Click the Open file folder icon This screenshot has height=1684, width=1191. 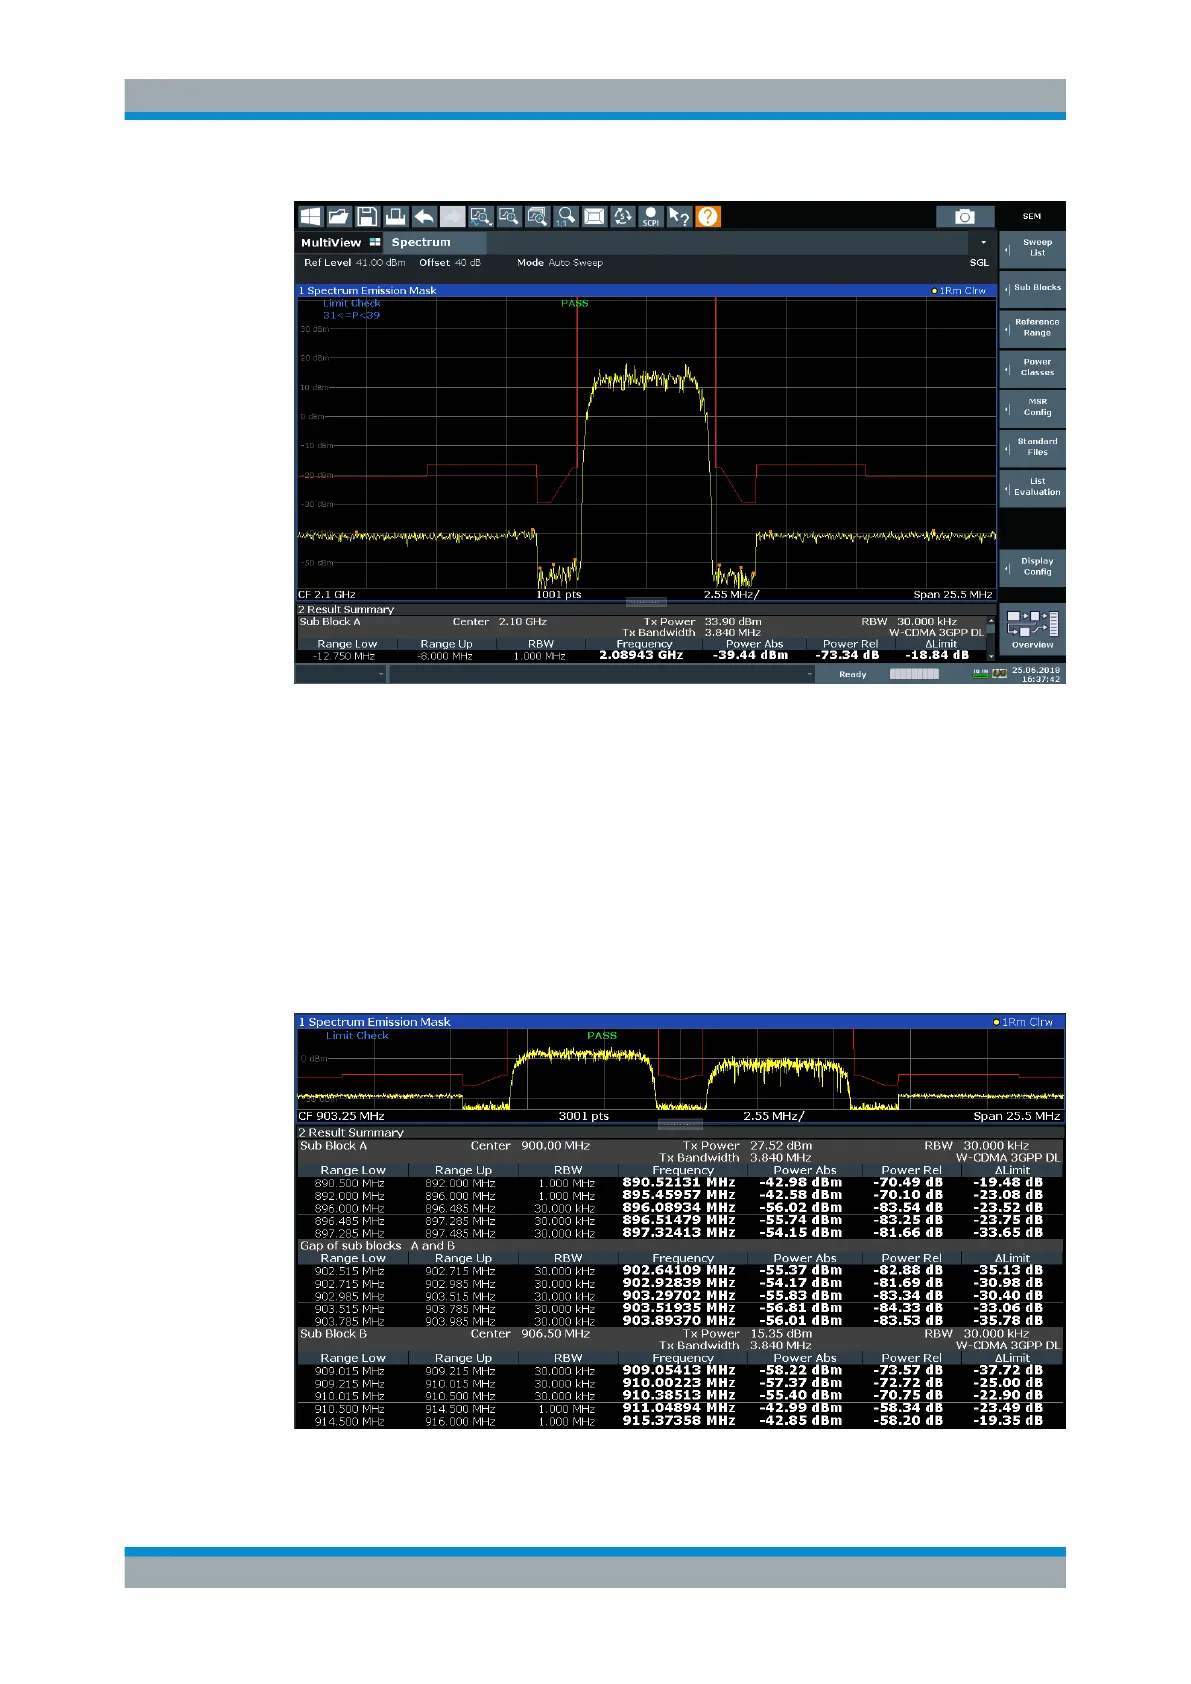point(338,217)
